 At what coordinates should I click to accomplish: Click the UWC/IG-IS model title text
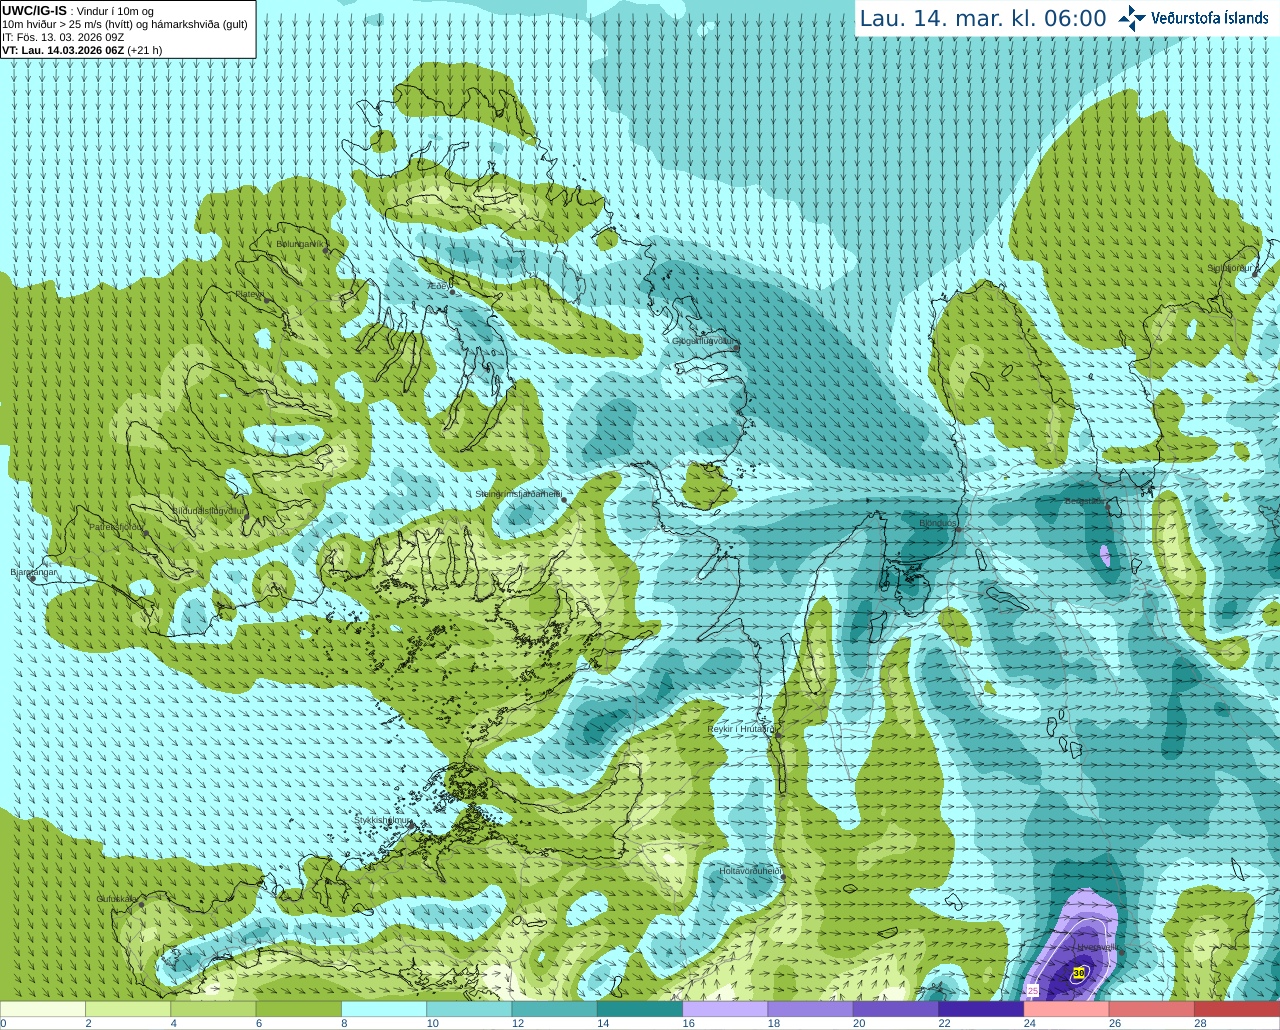coord(35,11)
